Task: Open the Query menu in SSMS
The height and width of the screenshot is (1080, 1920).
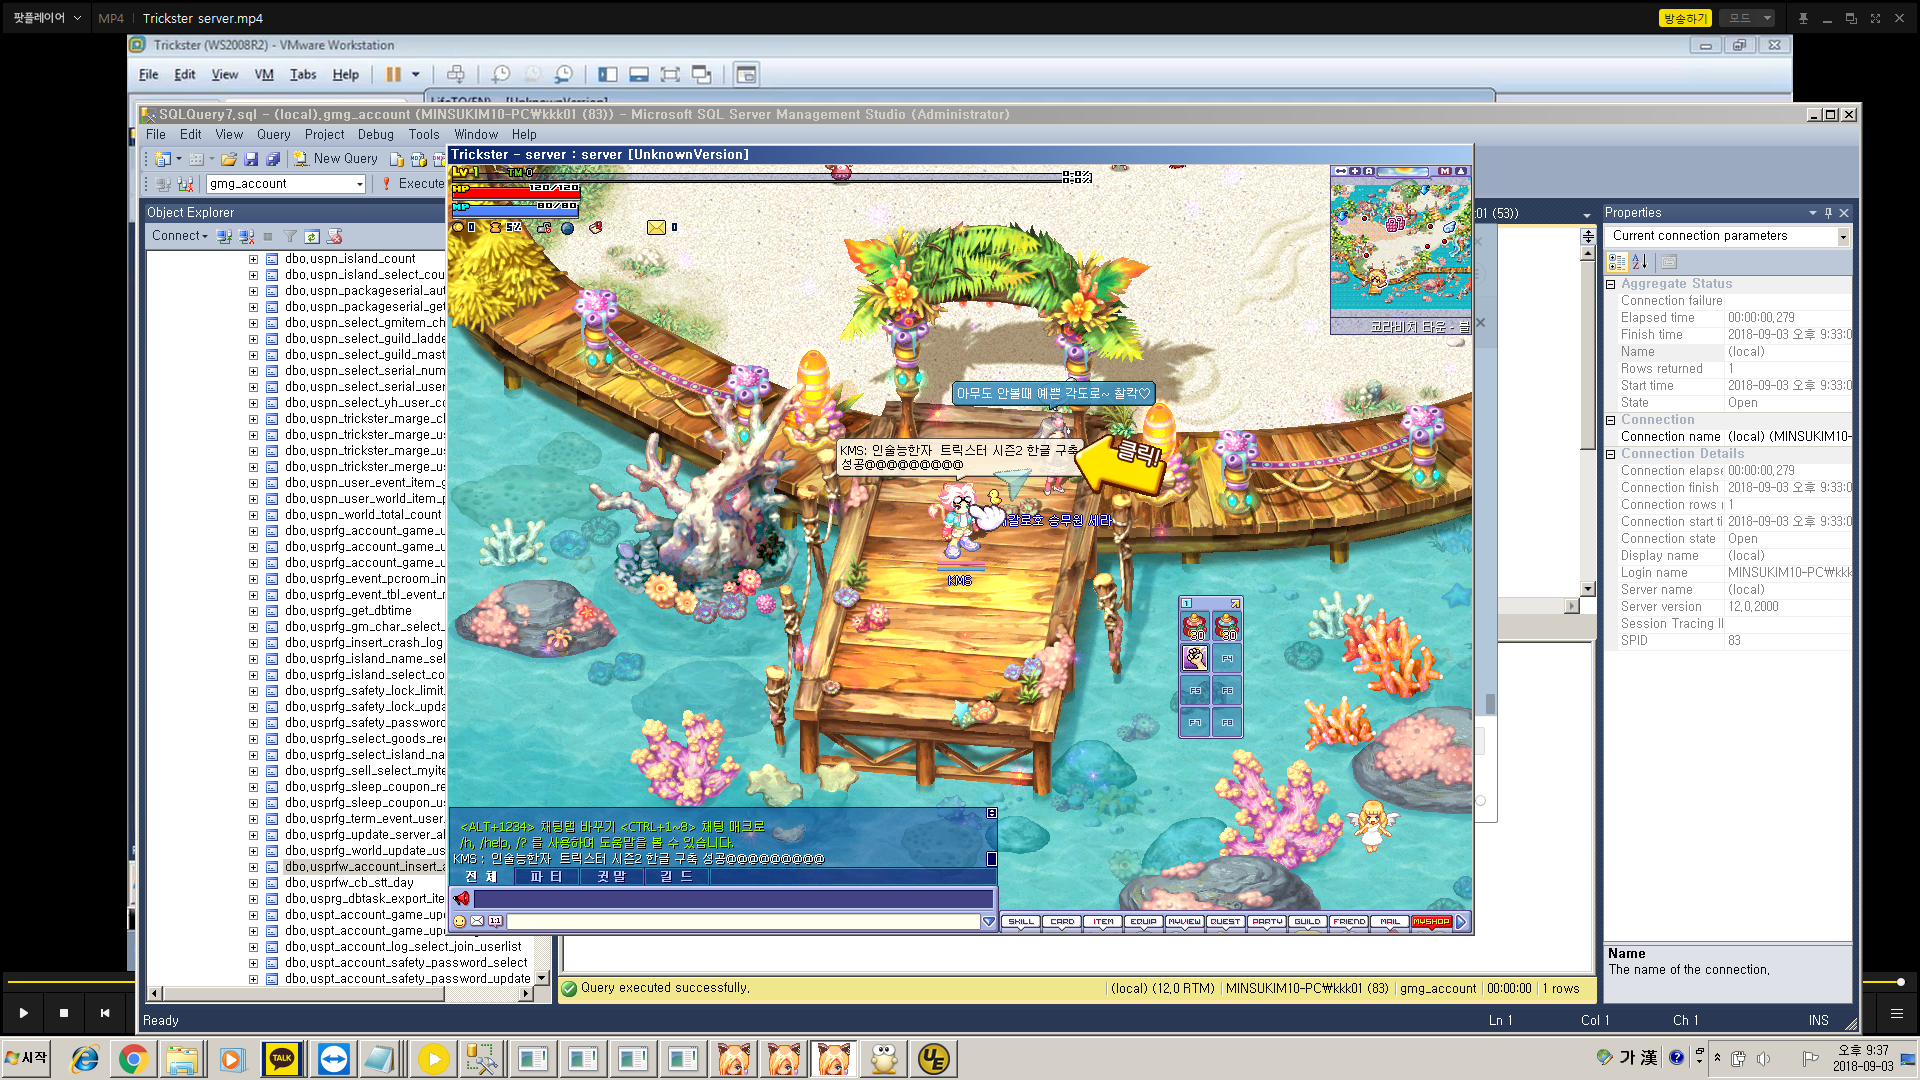Action: [273, 134]
